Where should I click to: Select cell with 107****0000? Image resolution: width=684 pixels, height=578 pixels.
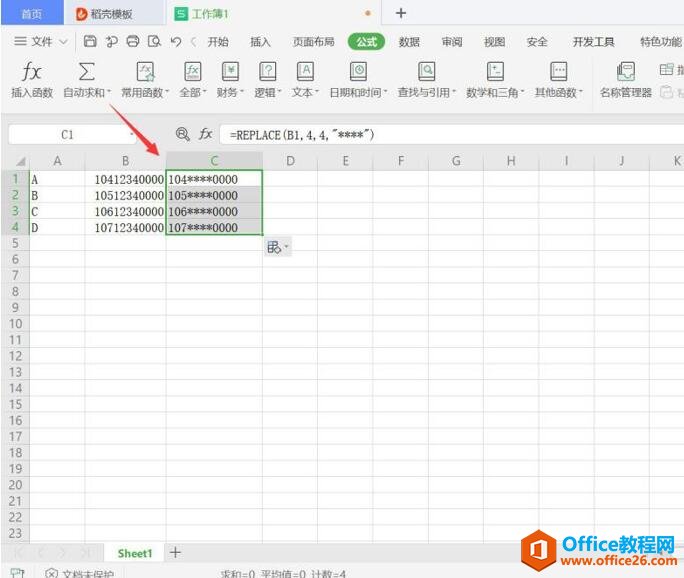pos(214,228)
